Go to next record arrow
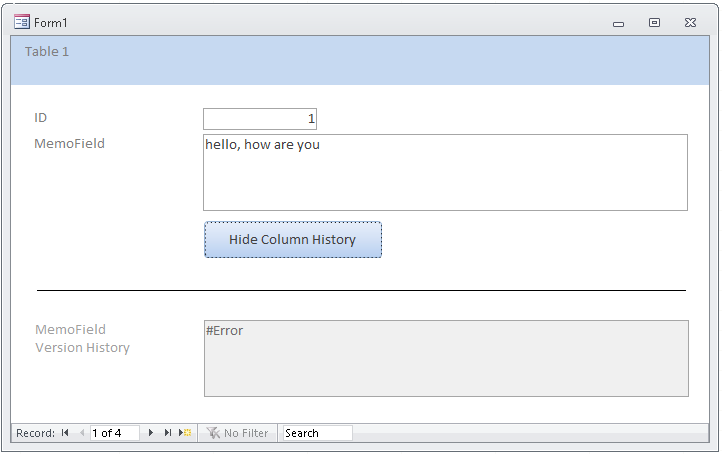Viewport: 723px width, 455px height. point(151,433)
